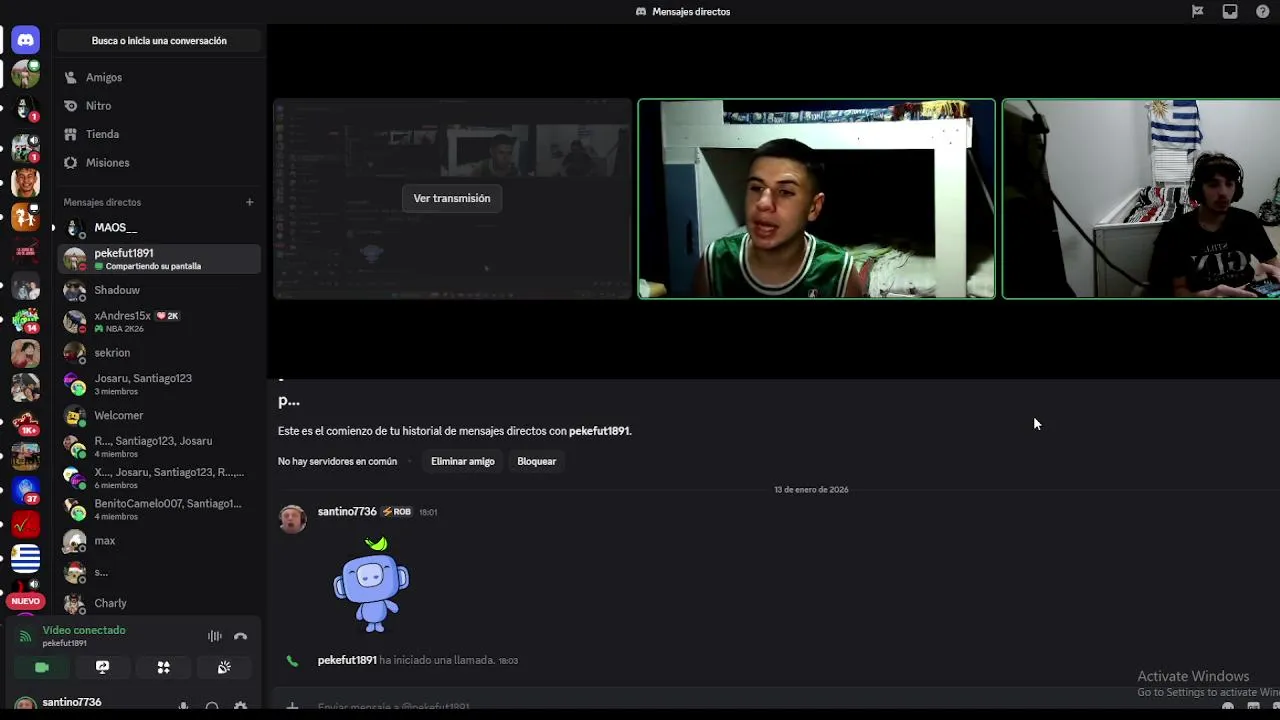Open Uruguay flag server icon

(x=26, y=557)
